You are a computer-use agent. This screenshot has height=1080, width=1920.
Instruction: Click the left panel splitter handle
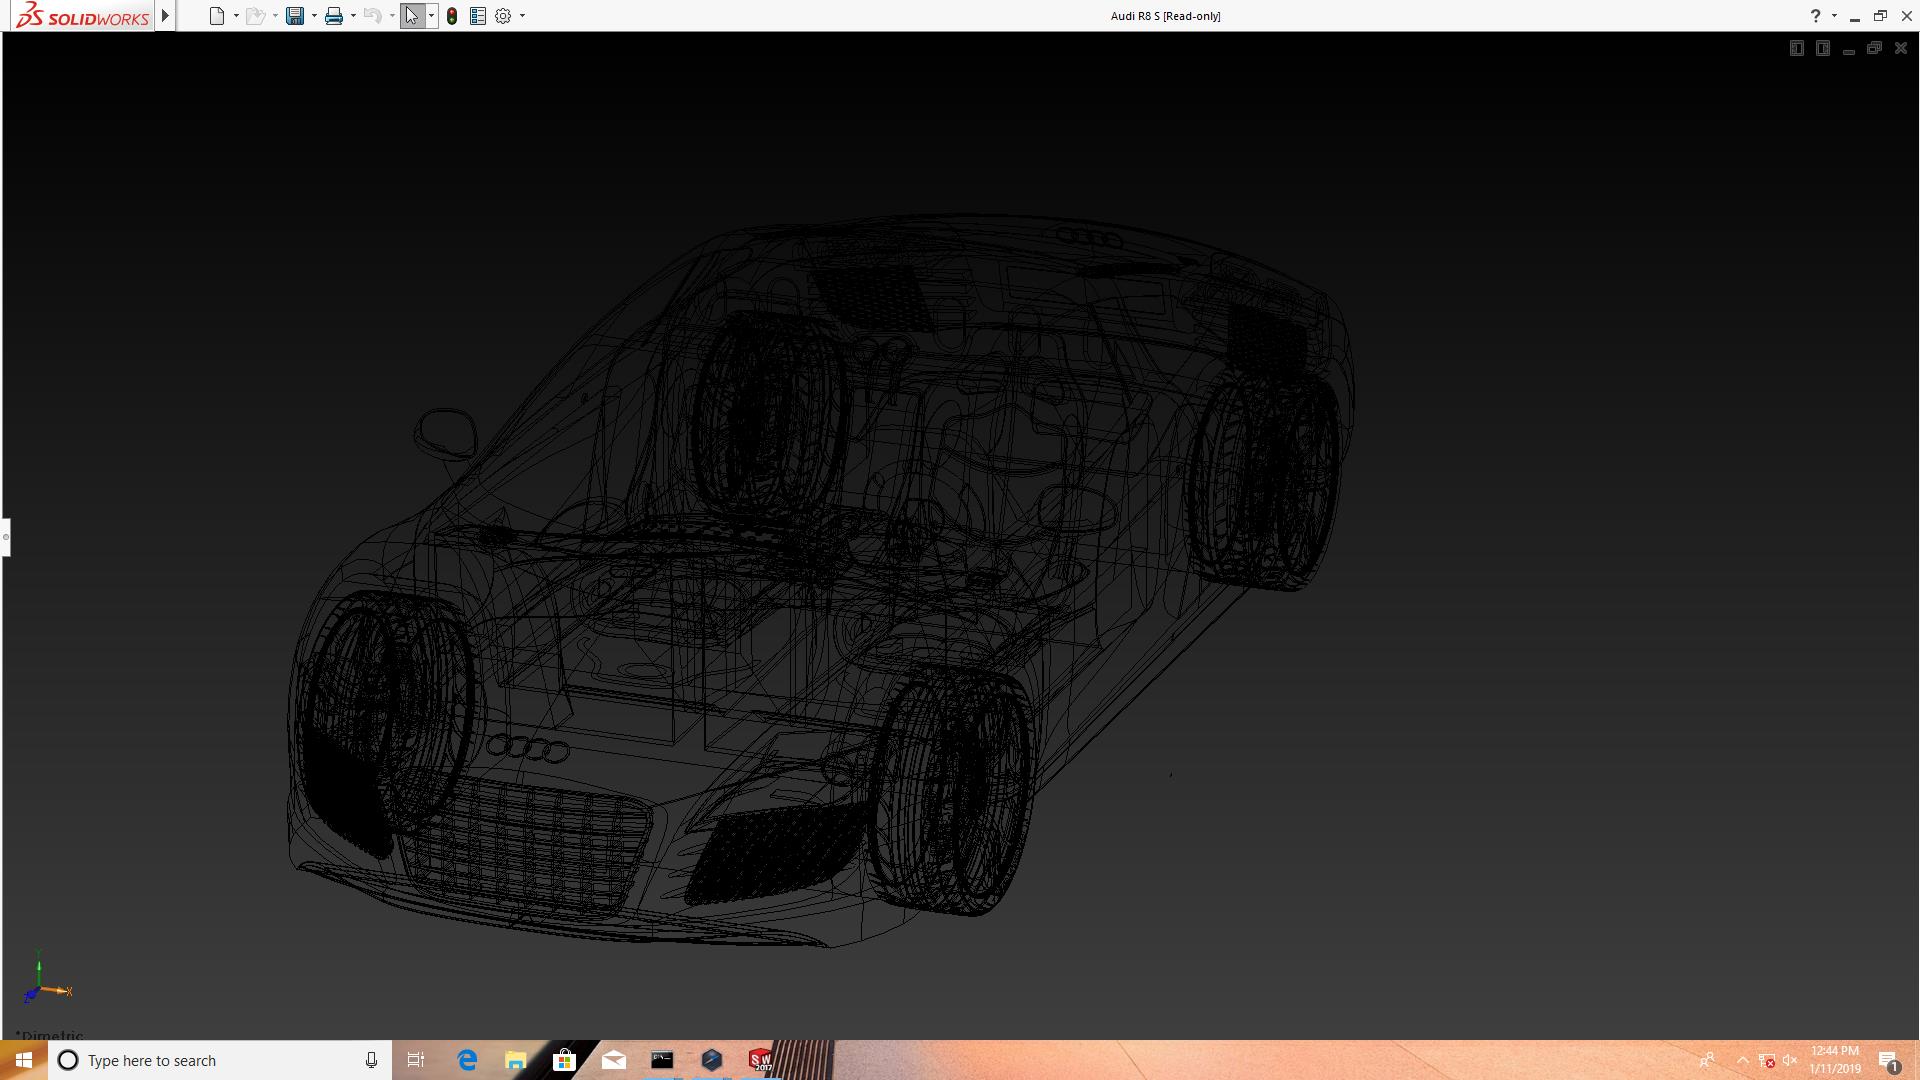pyautogui.click(x=6, y=537)
